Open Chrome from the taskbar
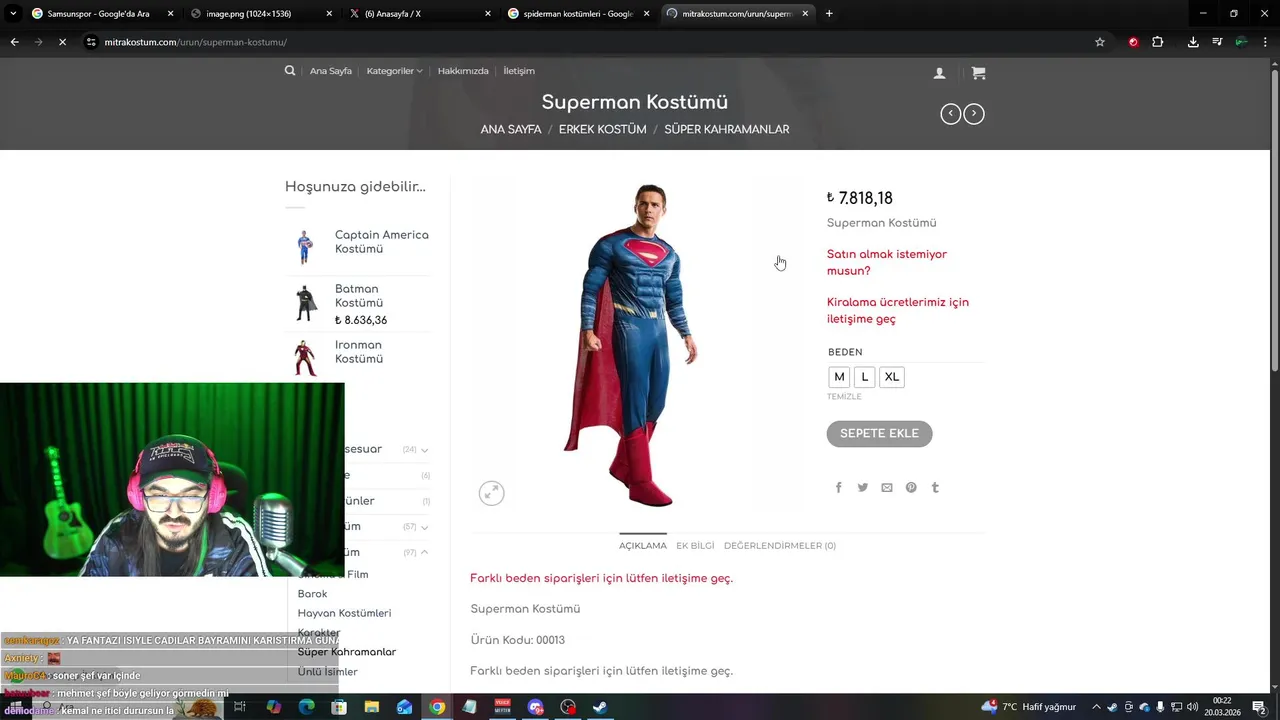 point(437,707)
